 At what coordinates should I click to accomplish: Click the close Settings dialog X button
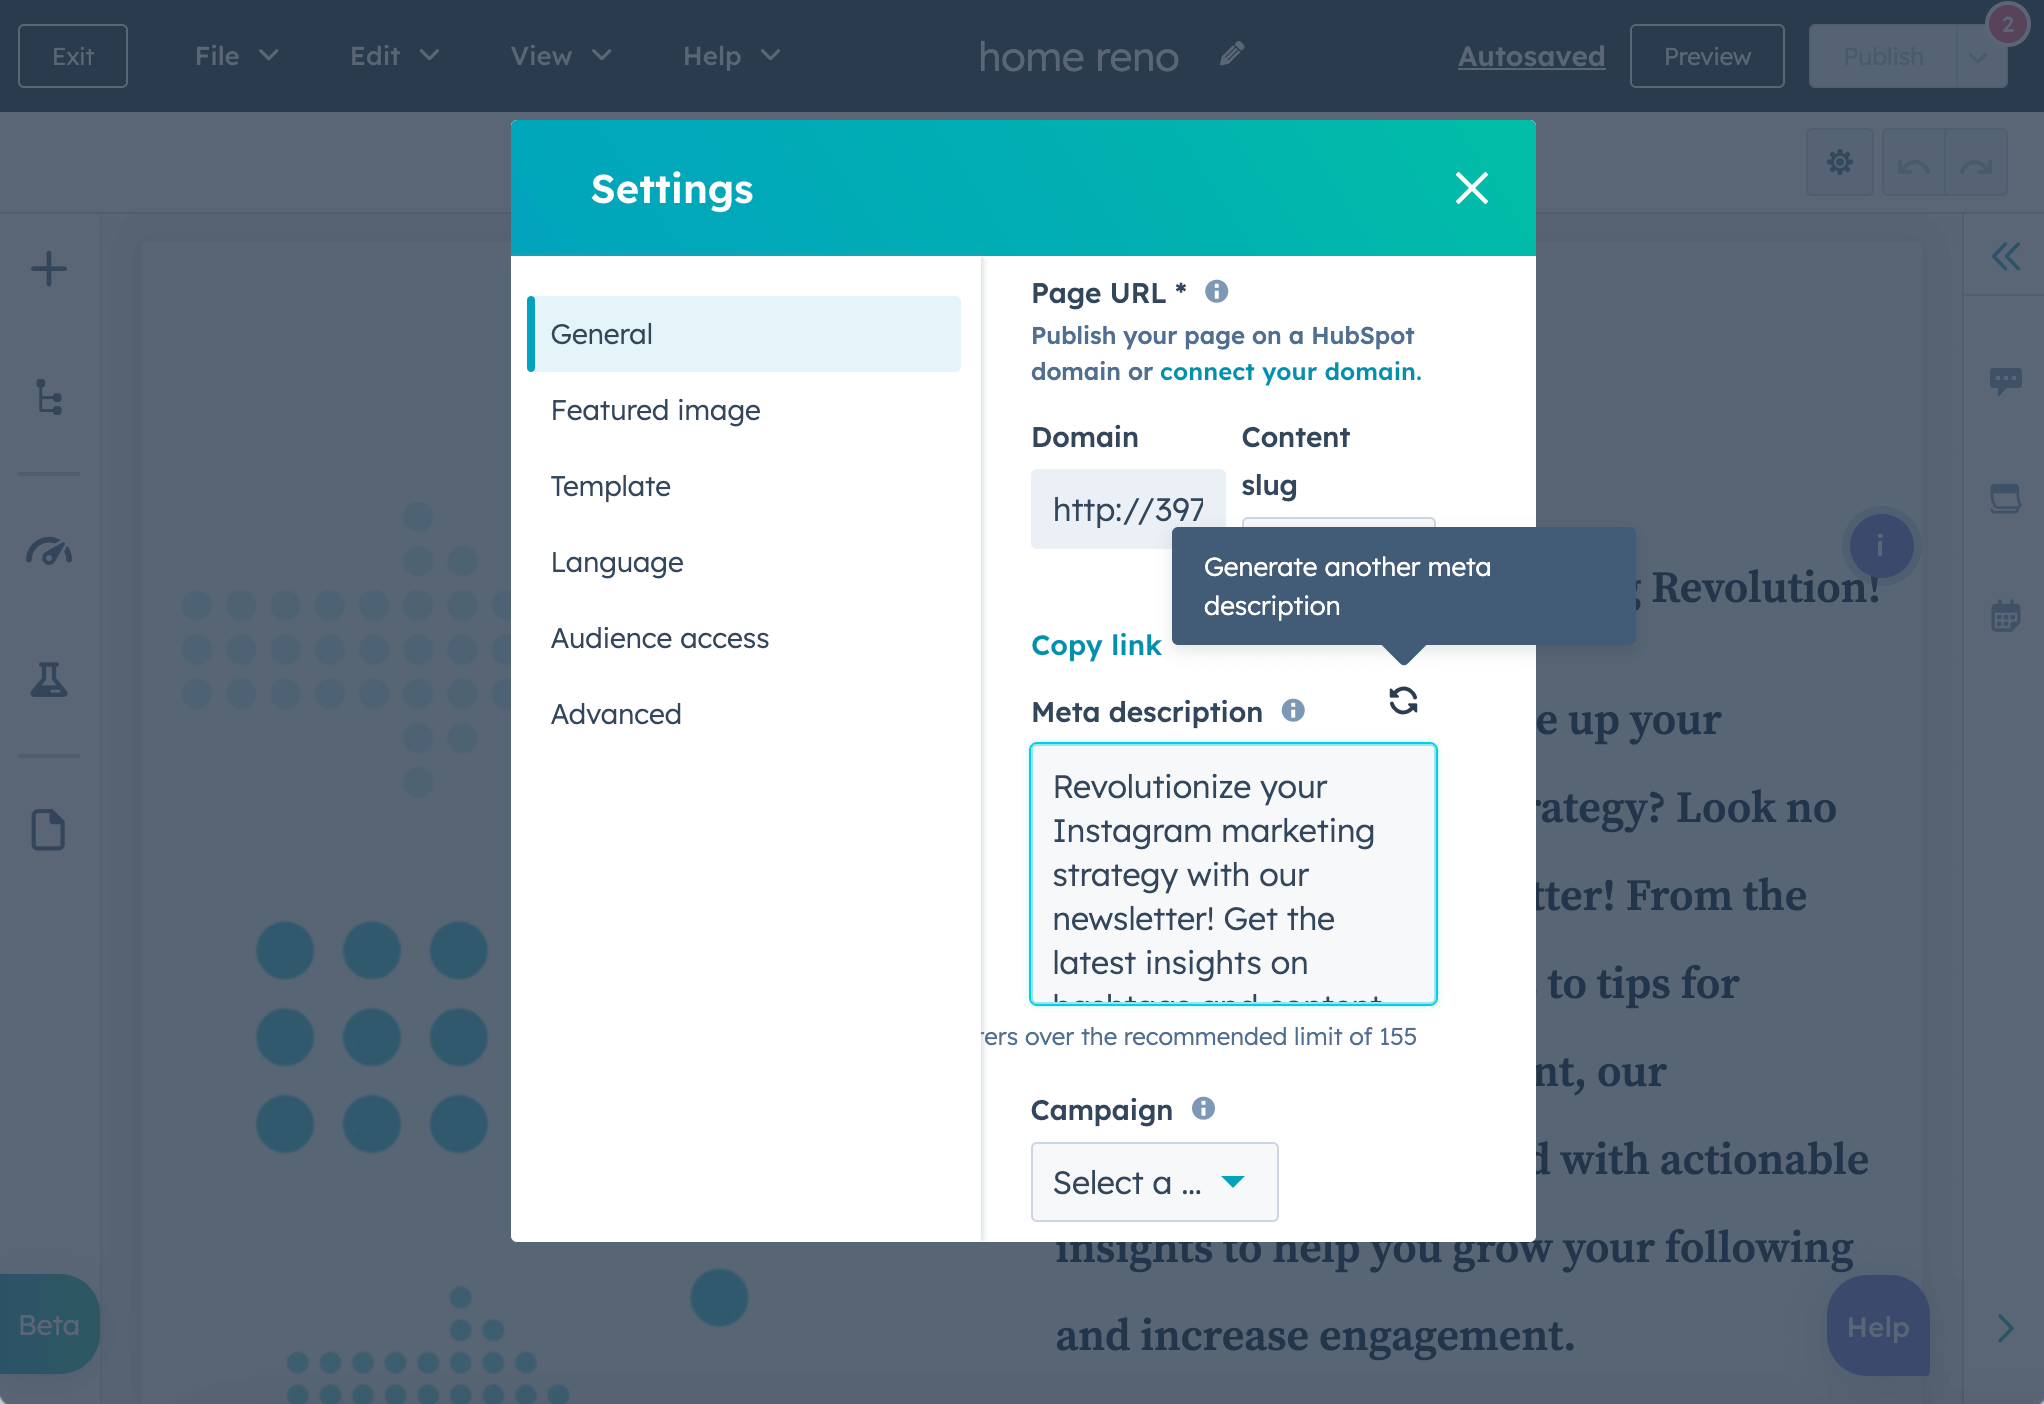pyautogui.click(x=1469, y=188)
